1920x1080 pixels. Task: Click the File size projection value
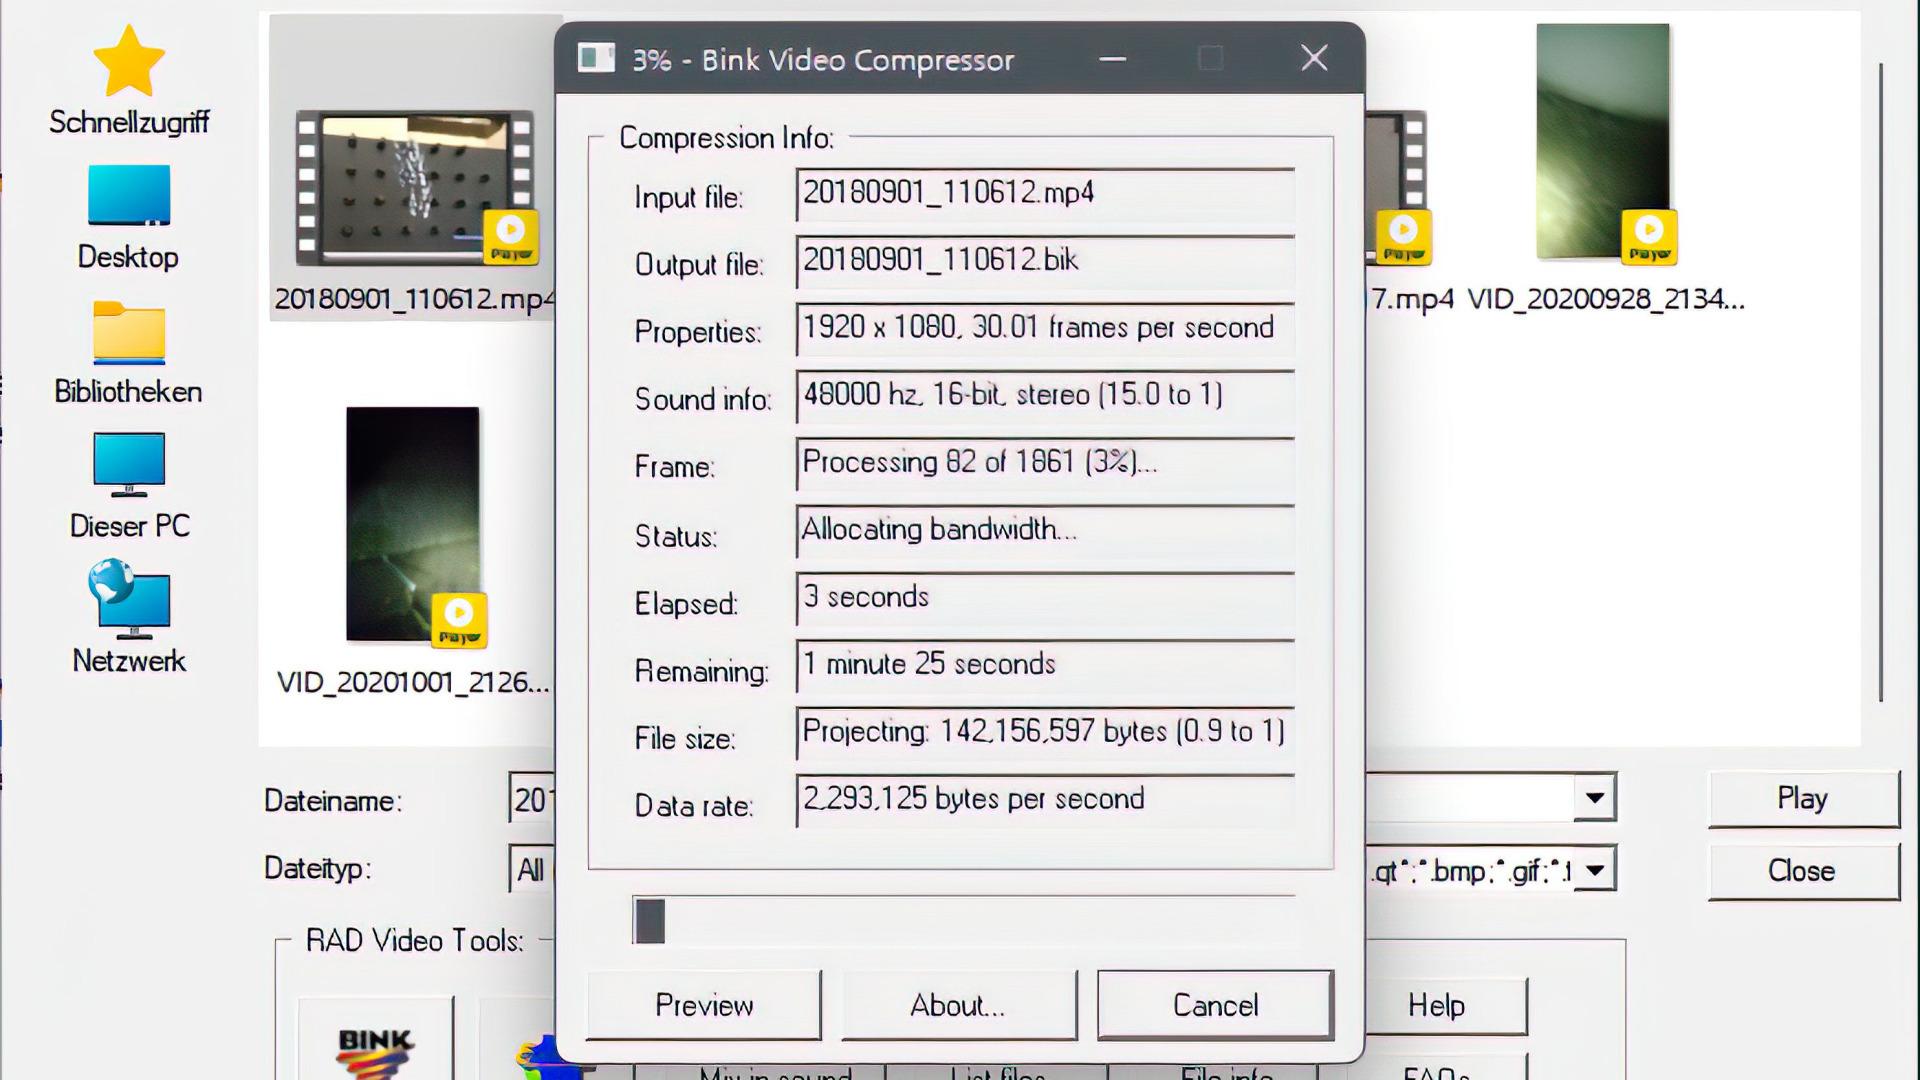coord(1045,733)
